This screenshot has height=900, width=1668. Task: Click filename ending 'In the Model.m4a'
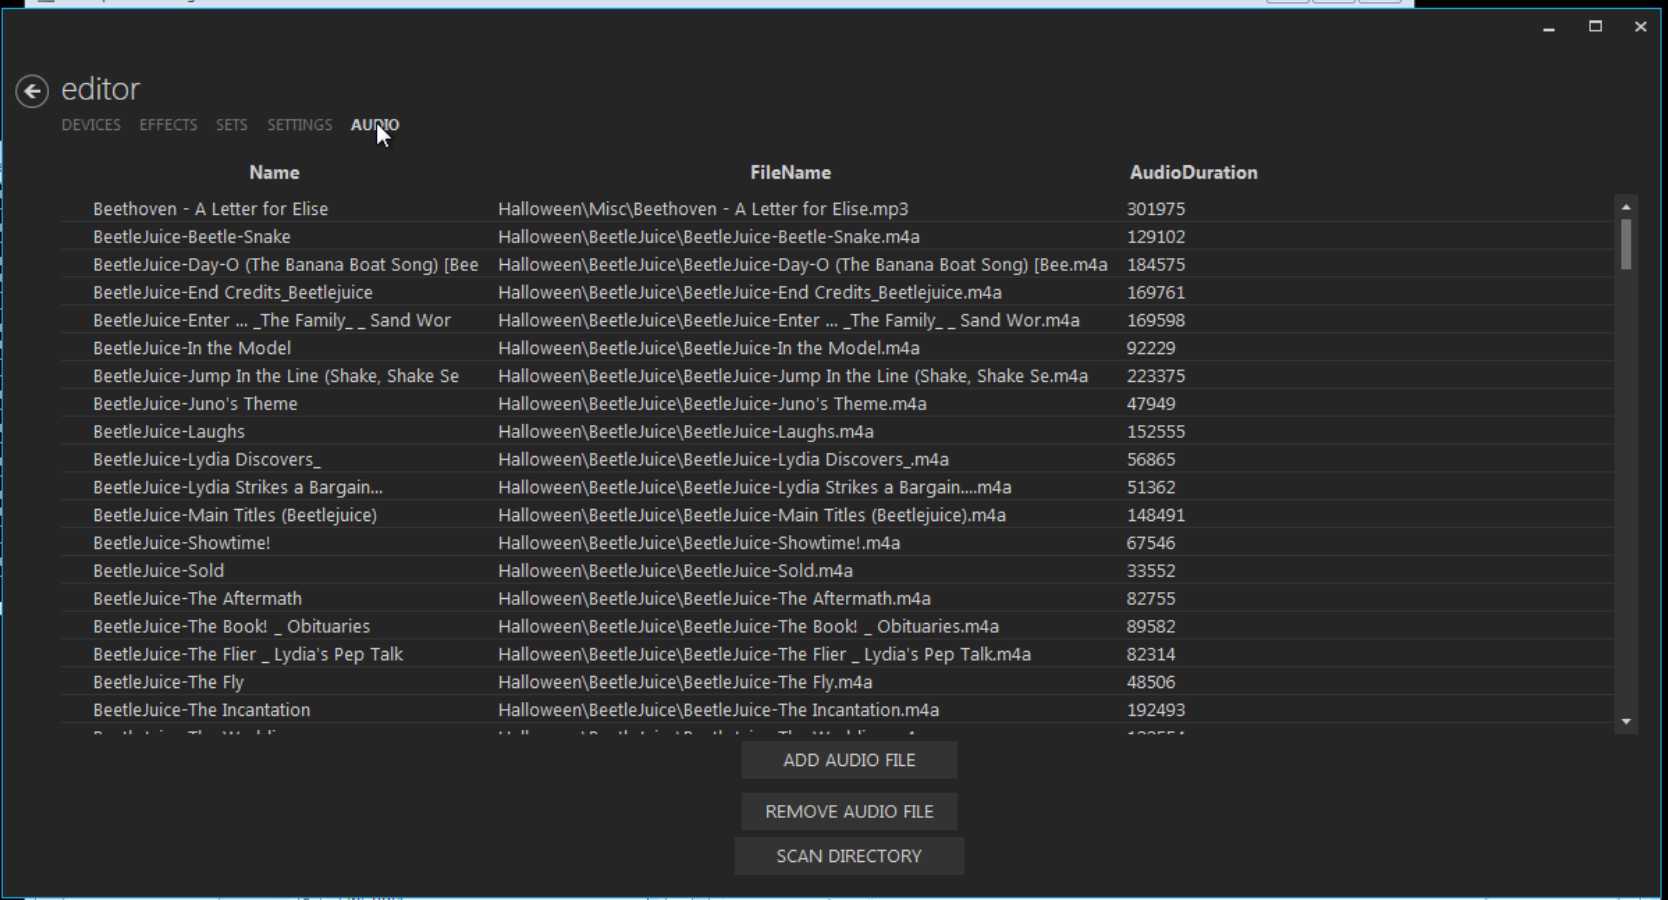coord(709,348)
